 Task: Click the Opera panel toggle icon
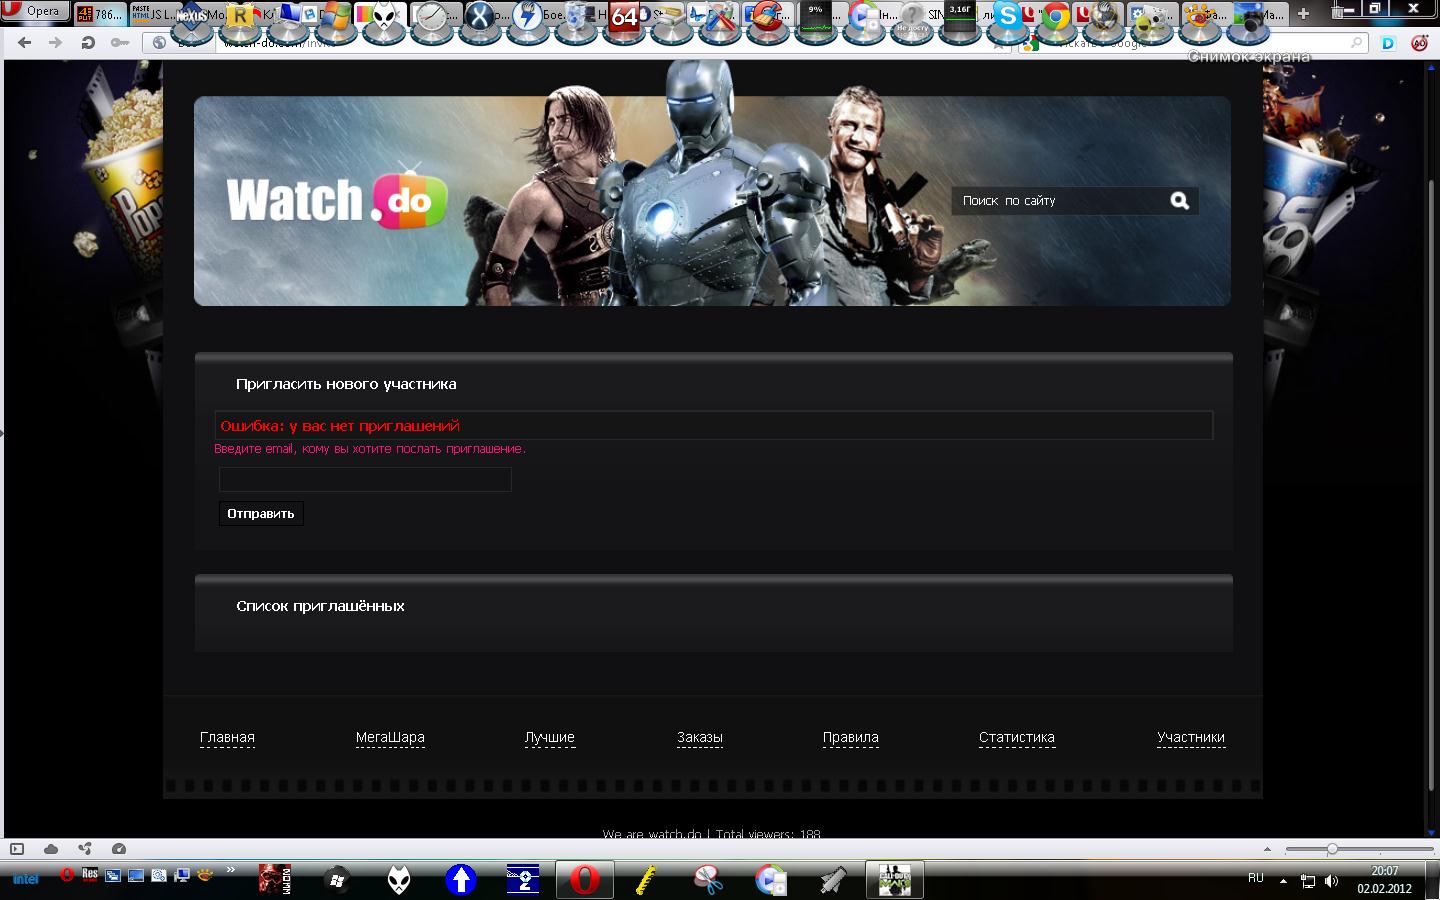(x=17, y=849)
